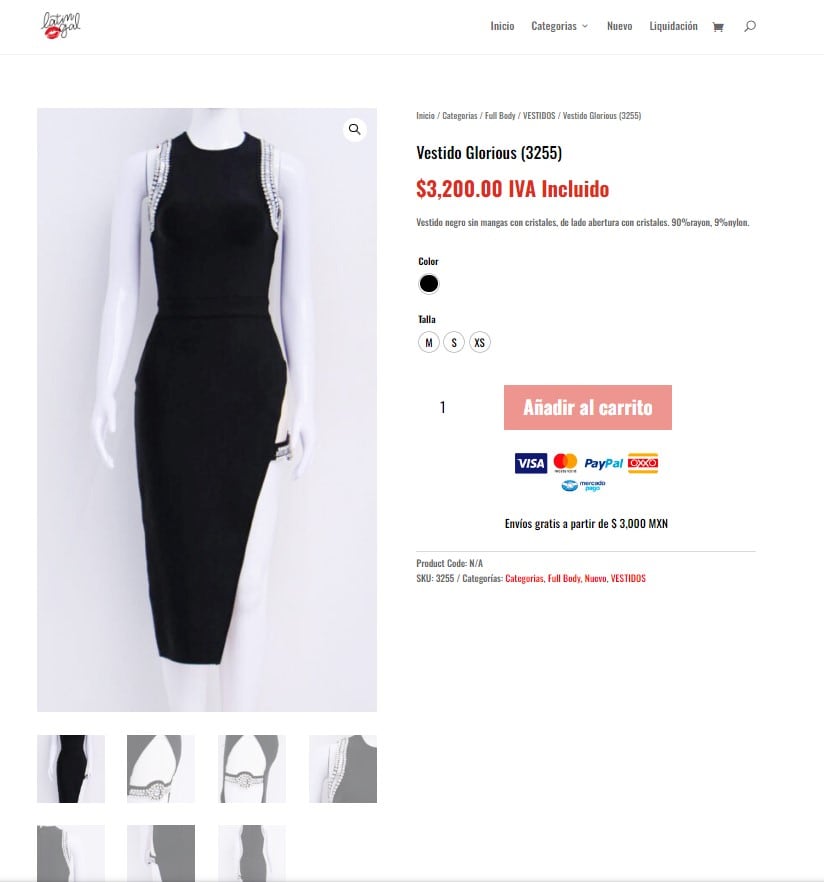This screenshot has width=824, height=882.
Task: Click the Añadir al carrito button
Action: pos(588,407)
